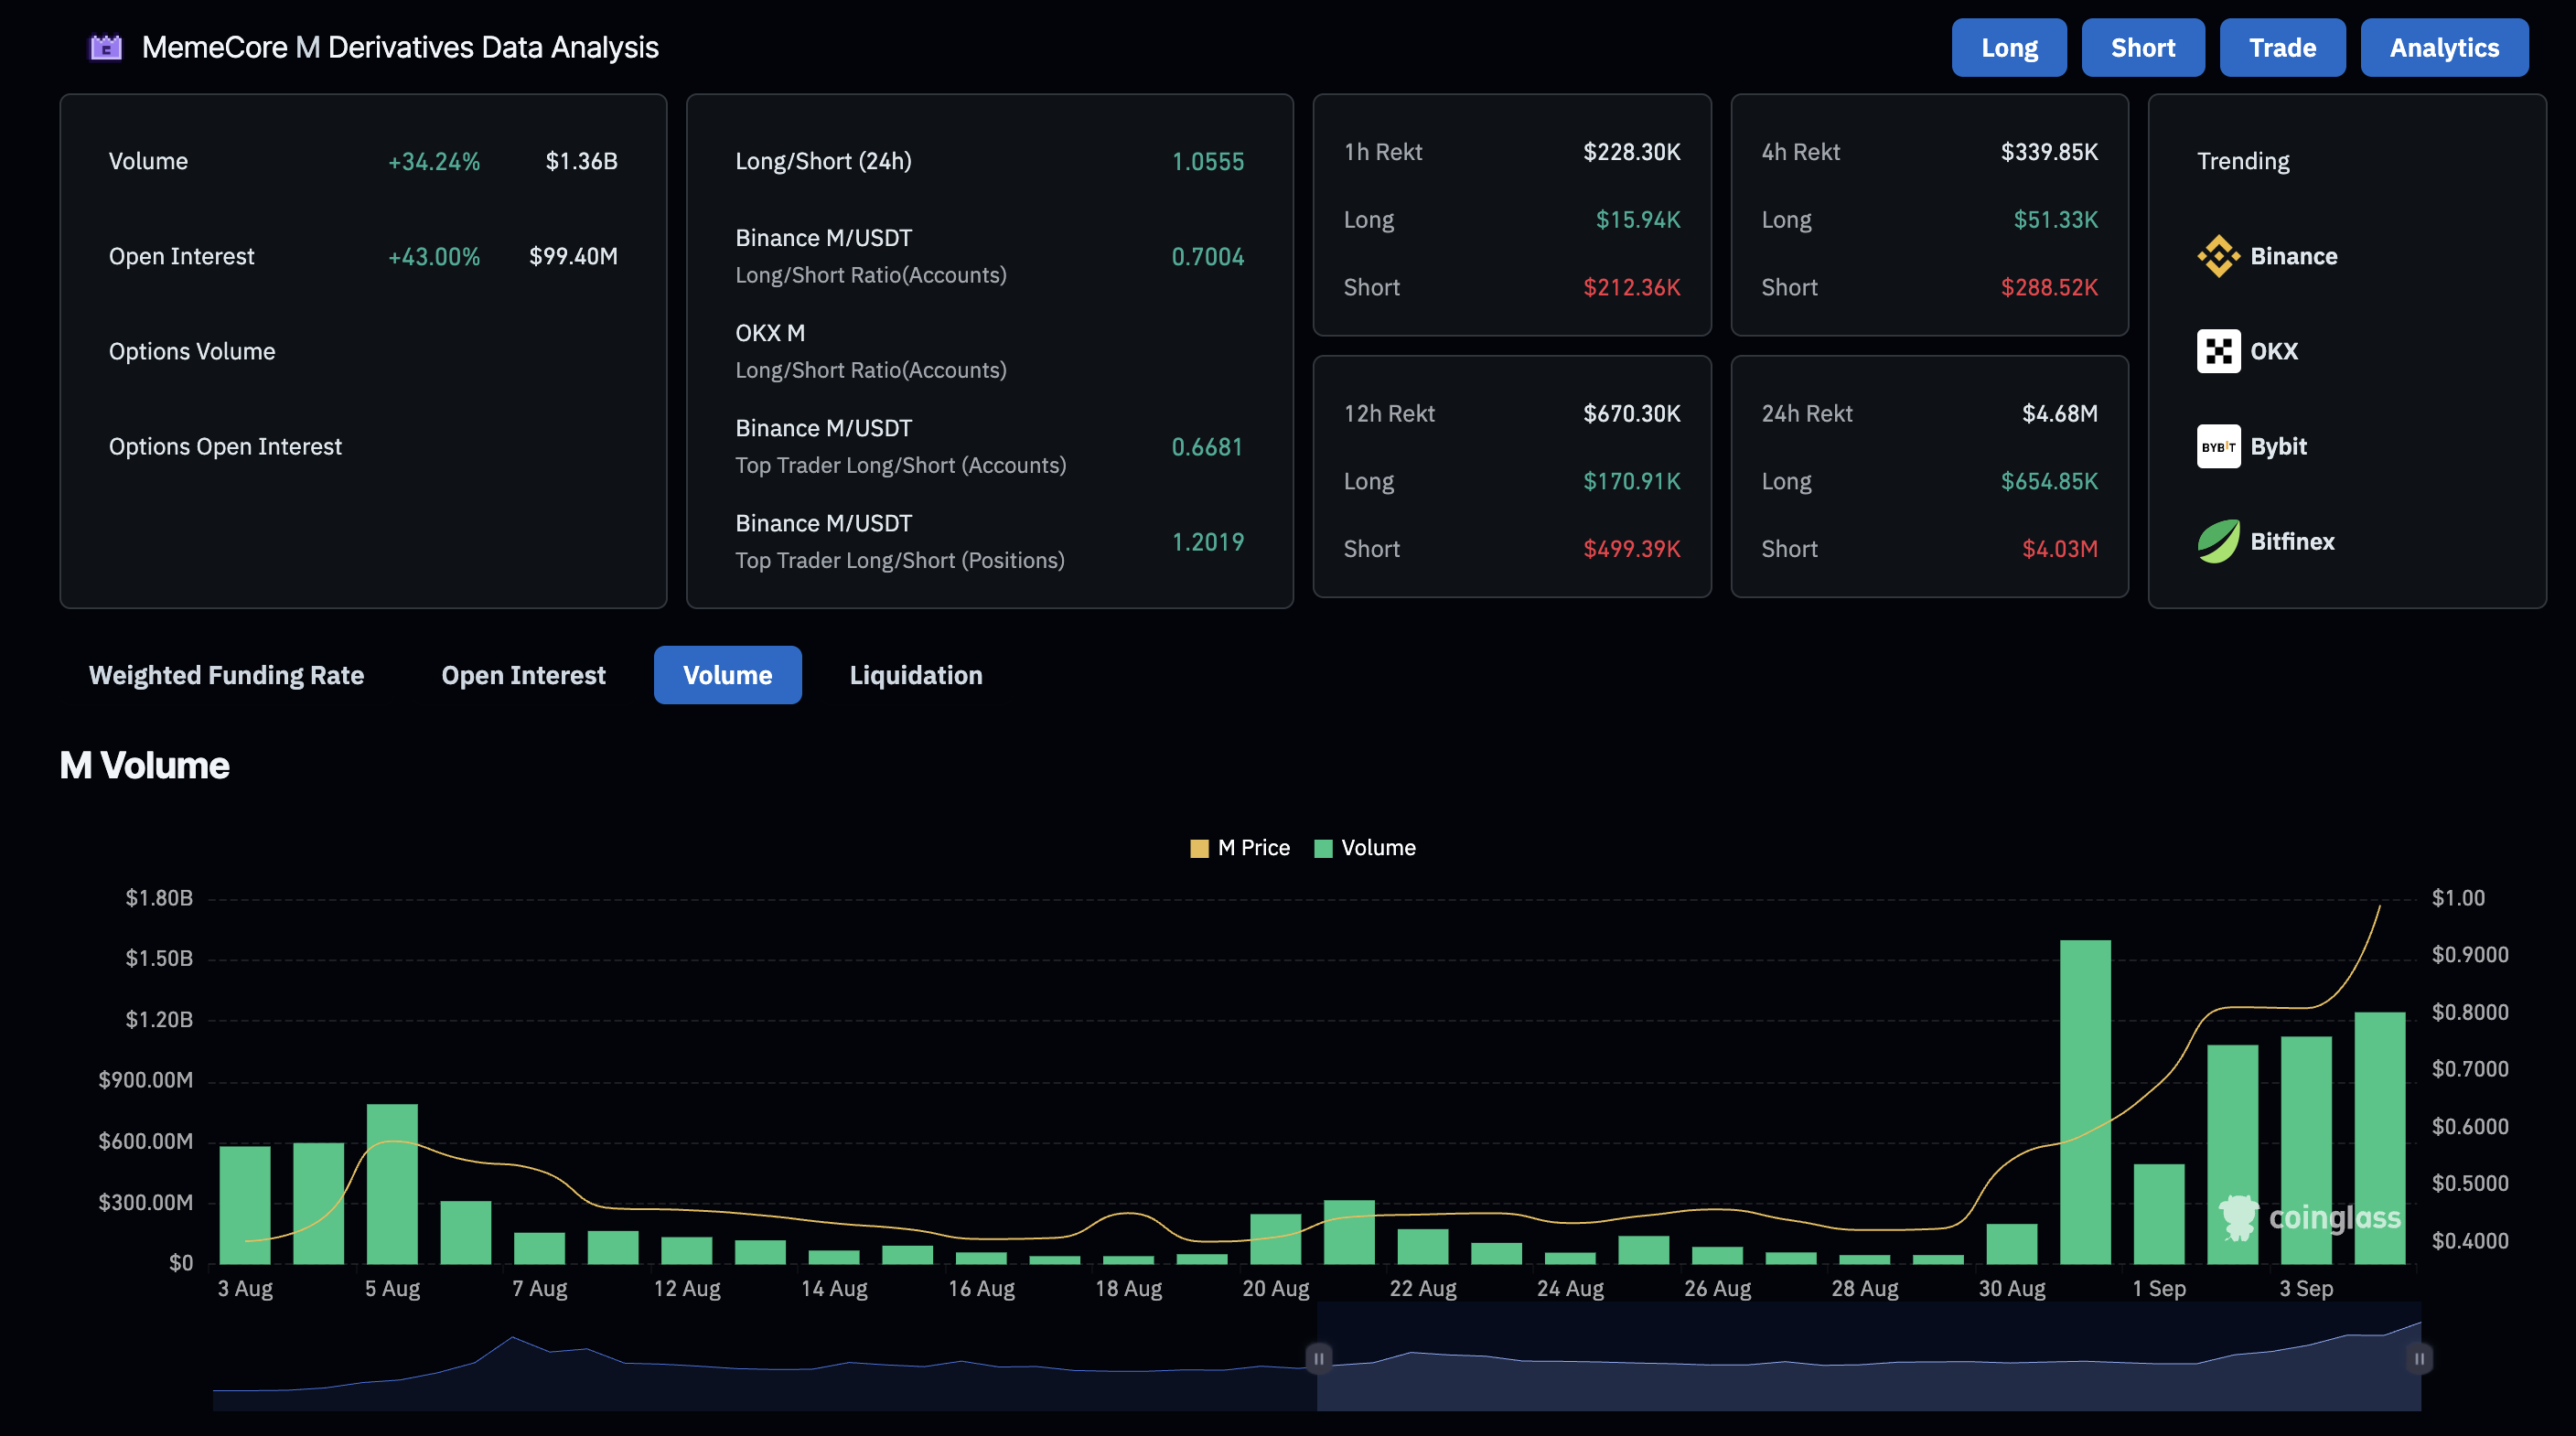Switch to Weighted Funding Rate tab

click(x=226, y=675)
